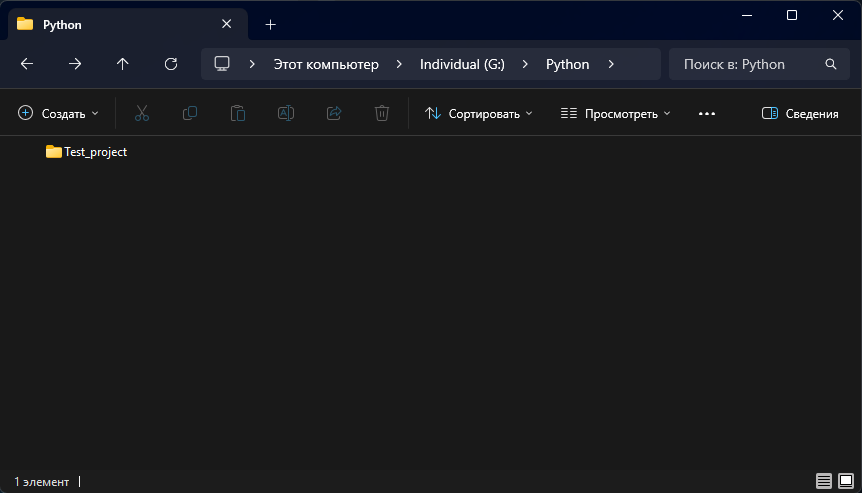Click the Delete trash icon
This screenshot has width=862, height=493.
[x=382, y=113]
